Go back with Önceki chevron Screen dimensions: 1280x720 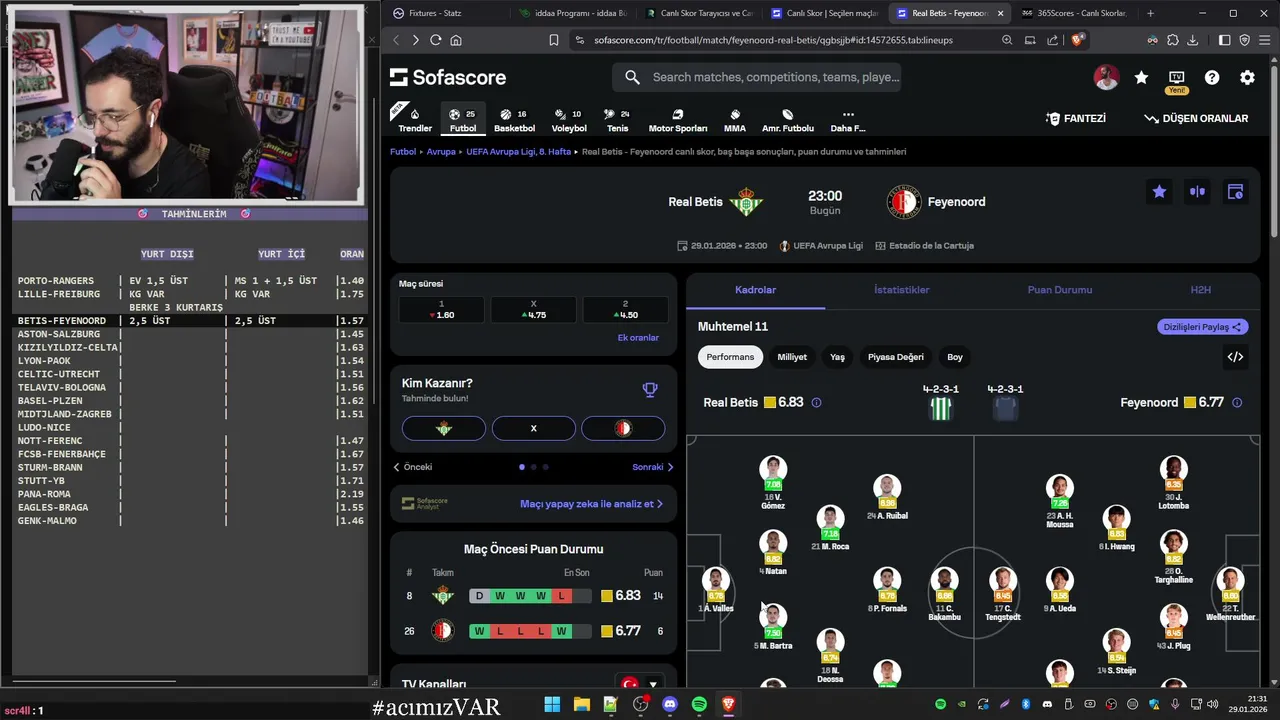pyautogui.click(x=412, y=467)
